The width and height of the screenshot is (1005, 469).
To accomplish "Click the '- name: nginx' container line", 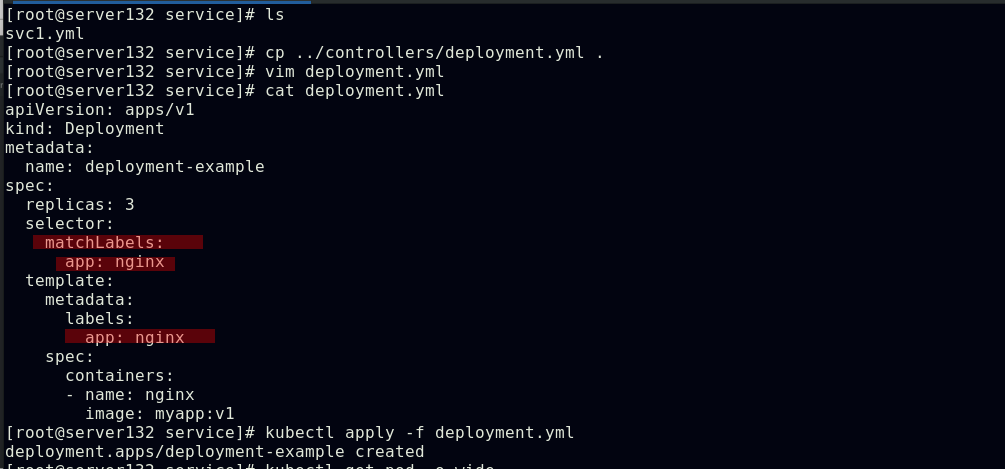I will point(129,395).
